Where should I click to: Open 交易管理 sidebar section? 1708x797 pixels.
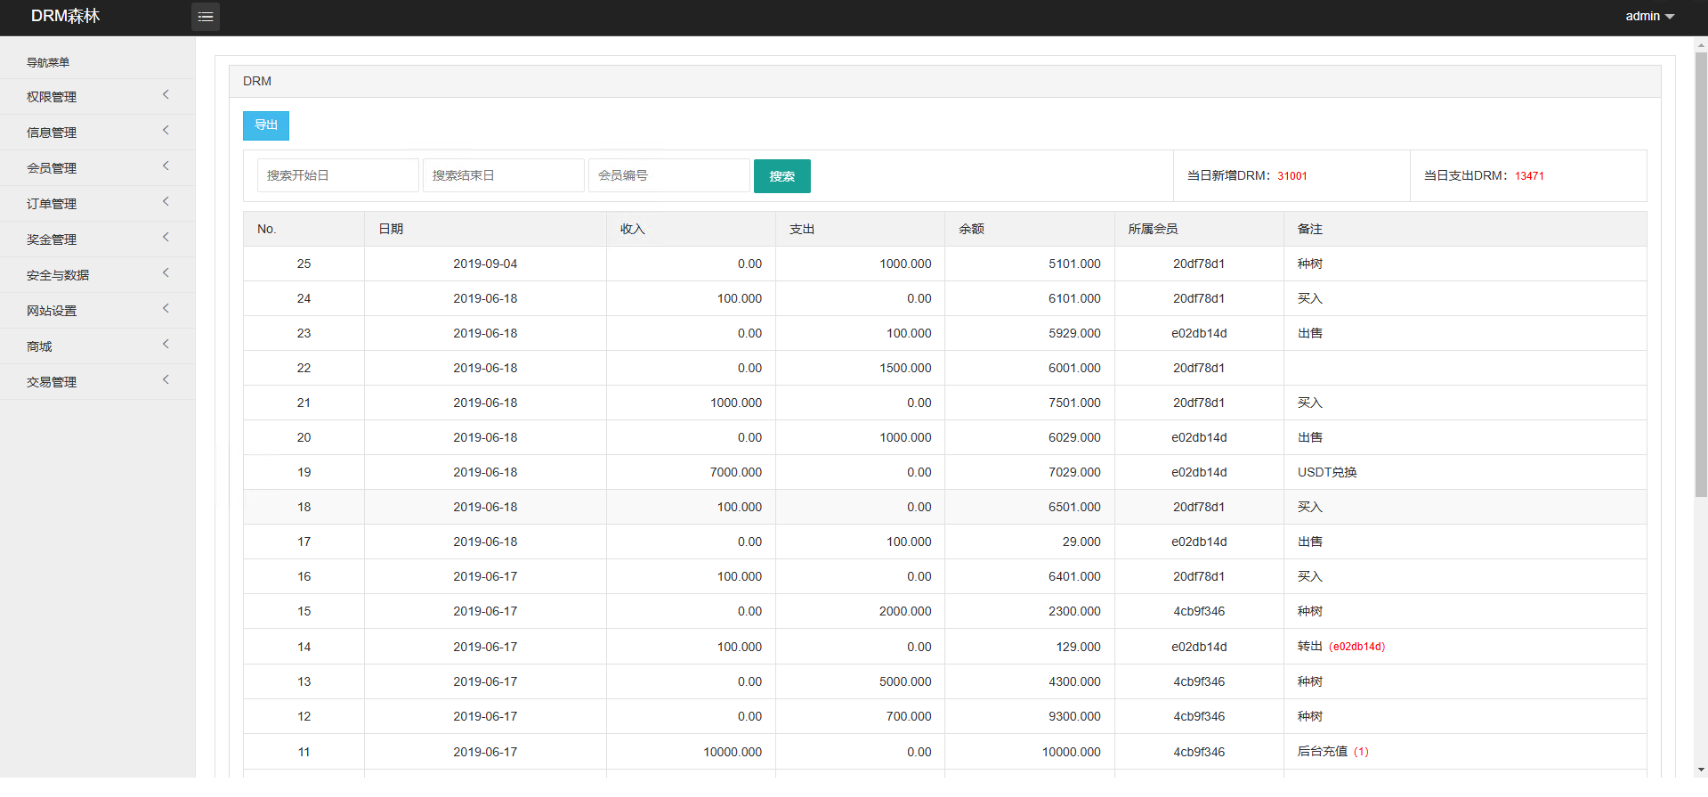coord(97,381)
